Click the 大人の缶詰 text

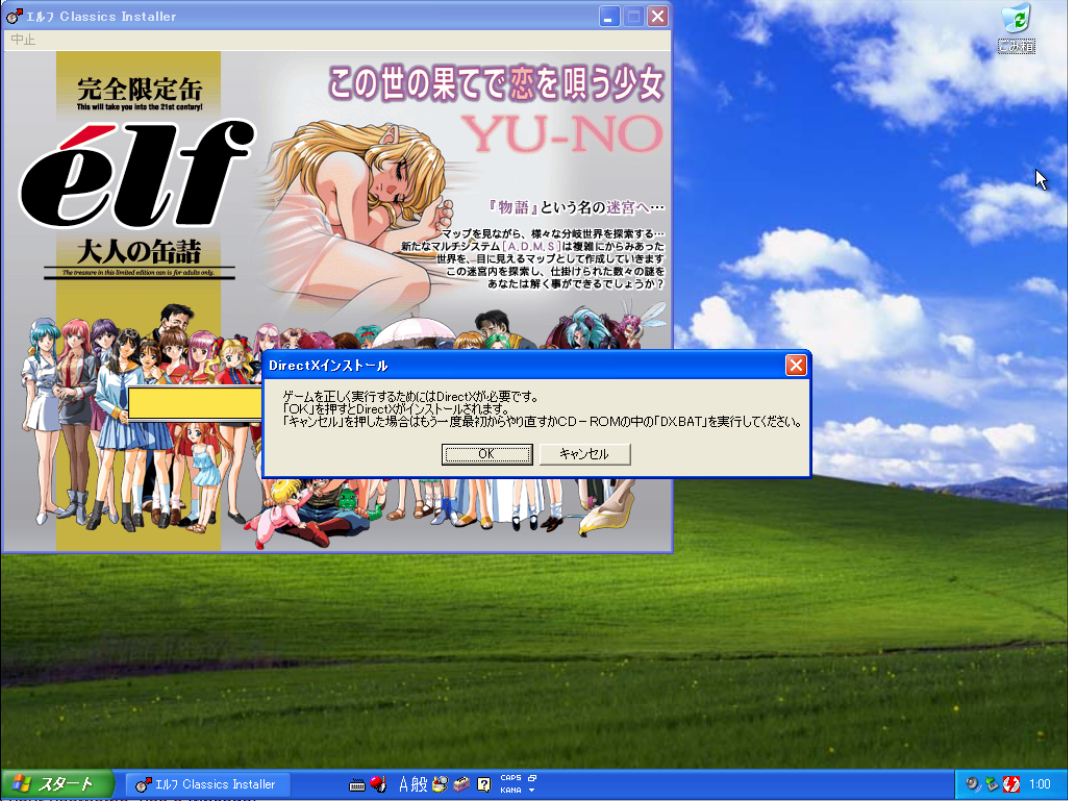coord(139,252)
